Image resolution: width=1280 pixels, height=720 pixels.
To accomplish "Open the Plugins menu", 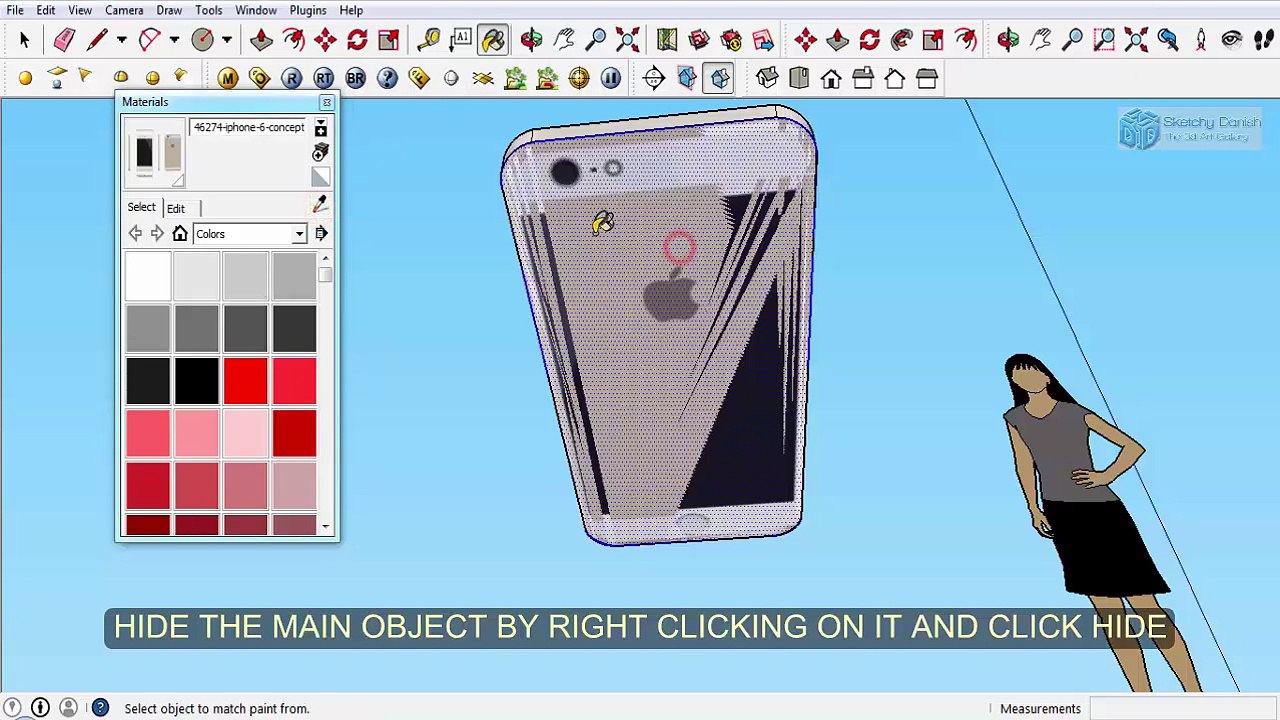I will click(308, 10).
